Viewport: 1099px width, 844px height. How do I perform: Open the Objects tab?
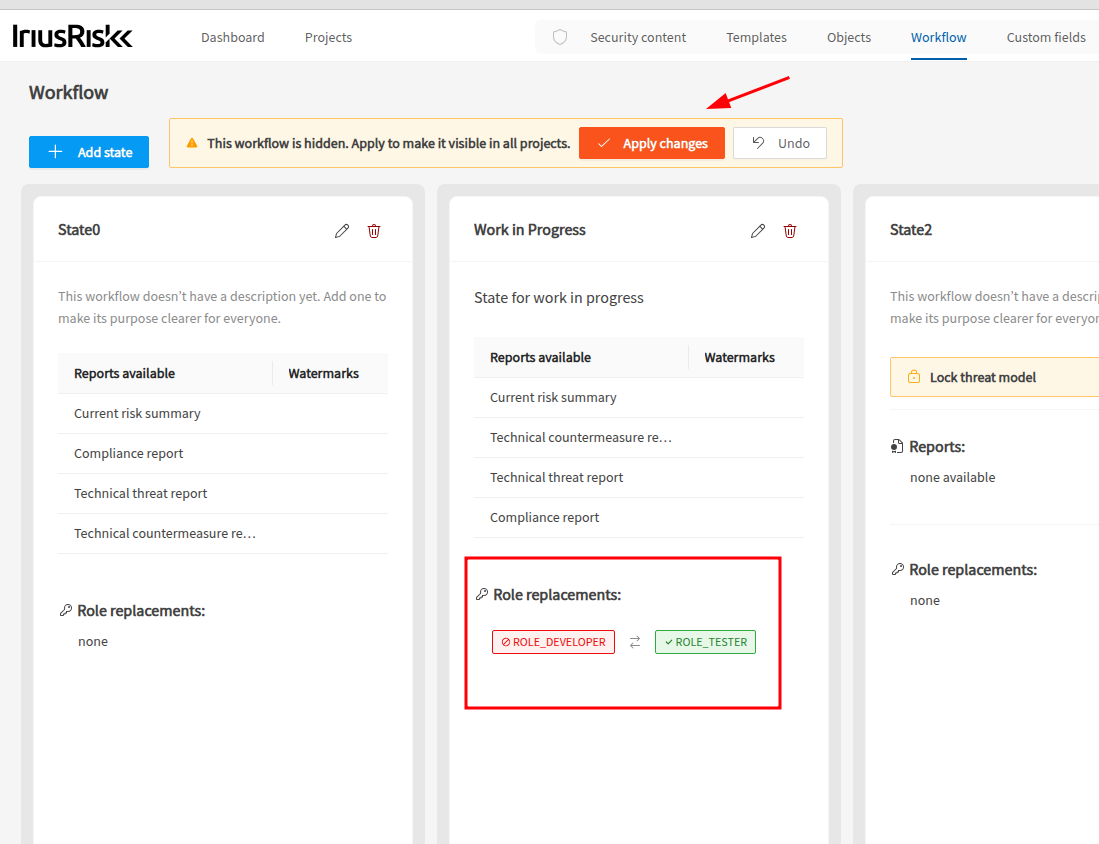click(x=849, y=37)
